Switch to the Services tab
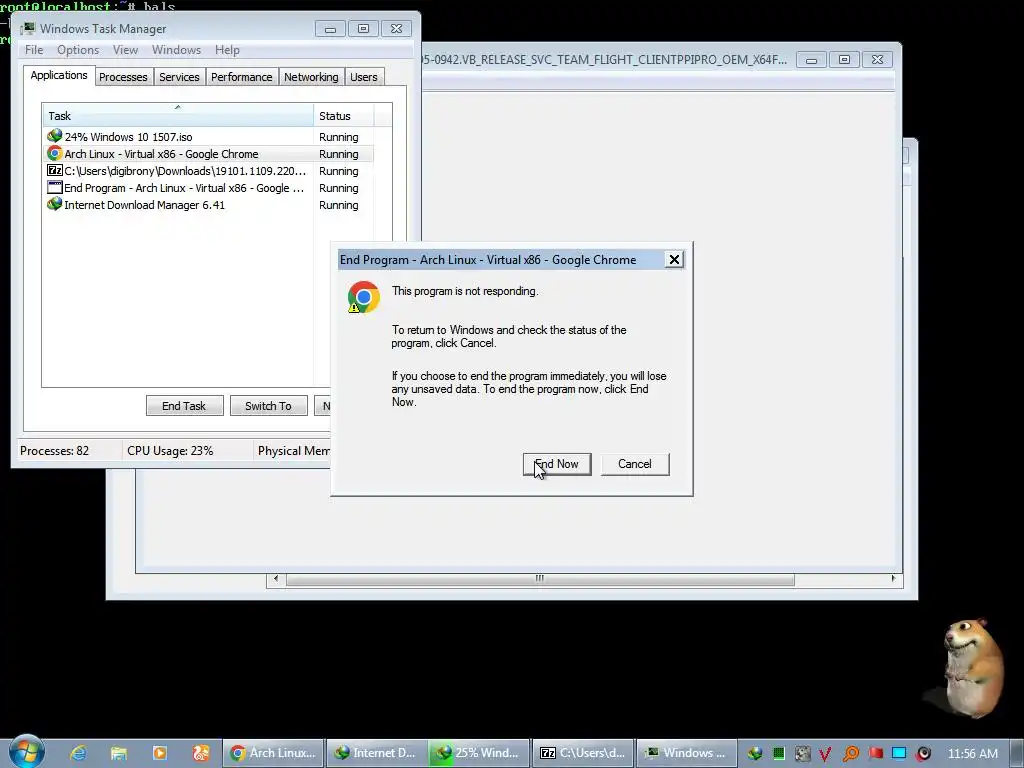This screenshot has width=1024, height=768. coord(179,77)
